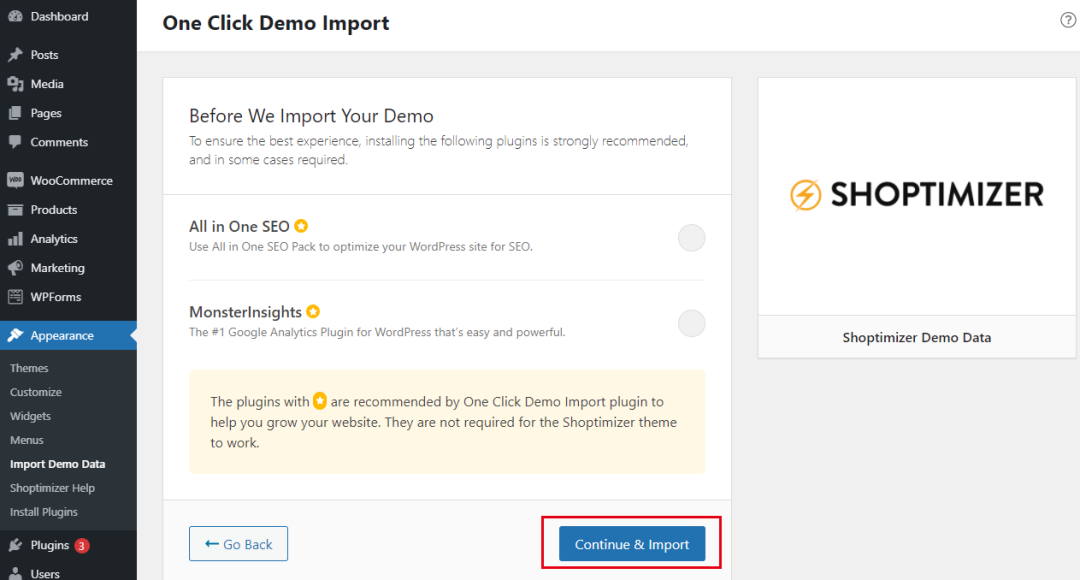Click the Marketing megaphone icon
The width and height of the screenshot is (1080, 580).
pos(15,268)
